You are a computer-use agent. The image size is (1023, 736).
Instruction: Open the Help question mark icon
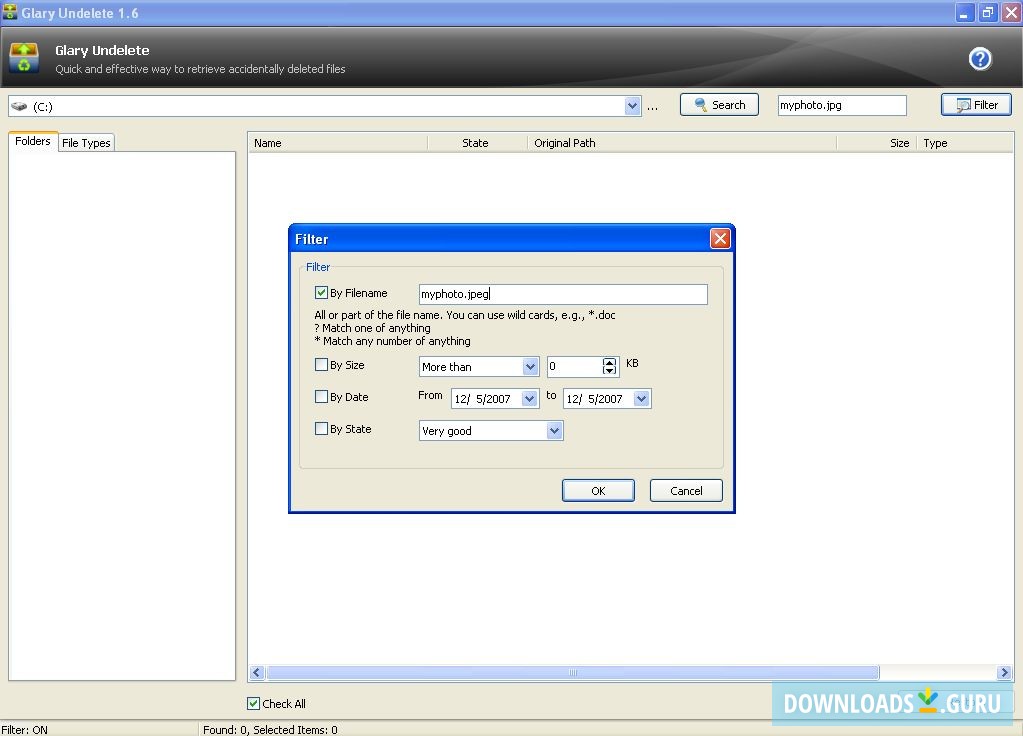click(979, 58)
